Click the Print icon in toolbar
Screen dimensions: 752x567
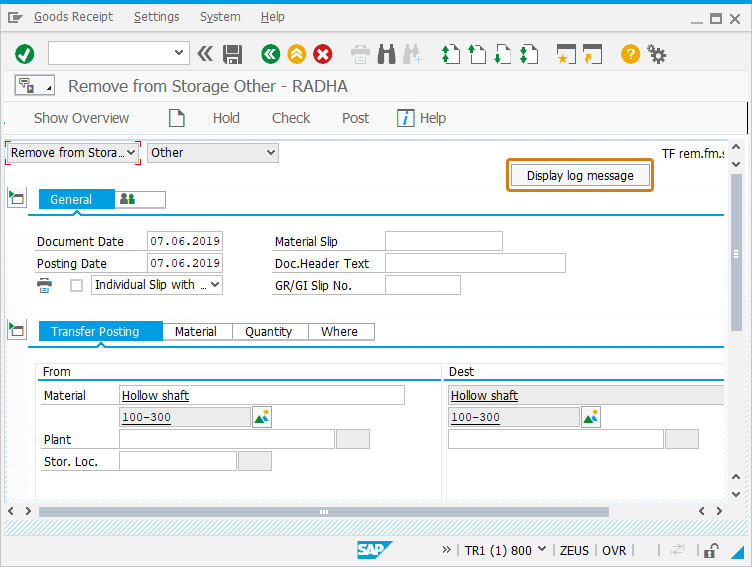[x=360, y=54]
